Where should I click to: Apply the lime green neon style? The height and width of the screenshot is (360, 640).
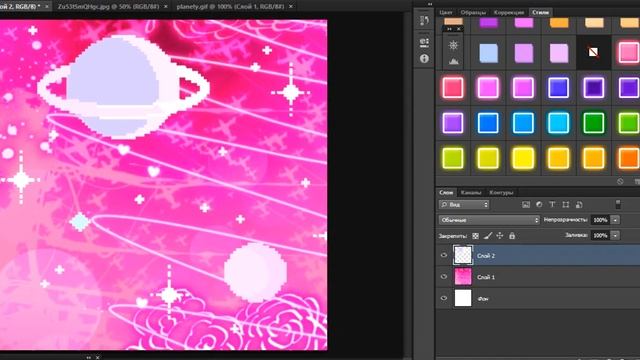pyautogui.click(x=629, y=123)
